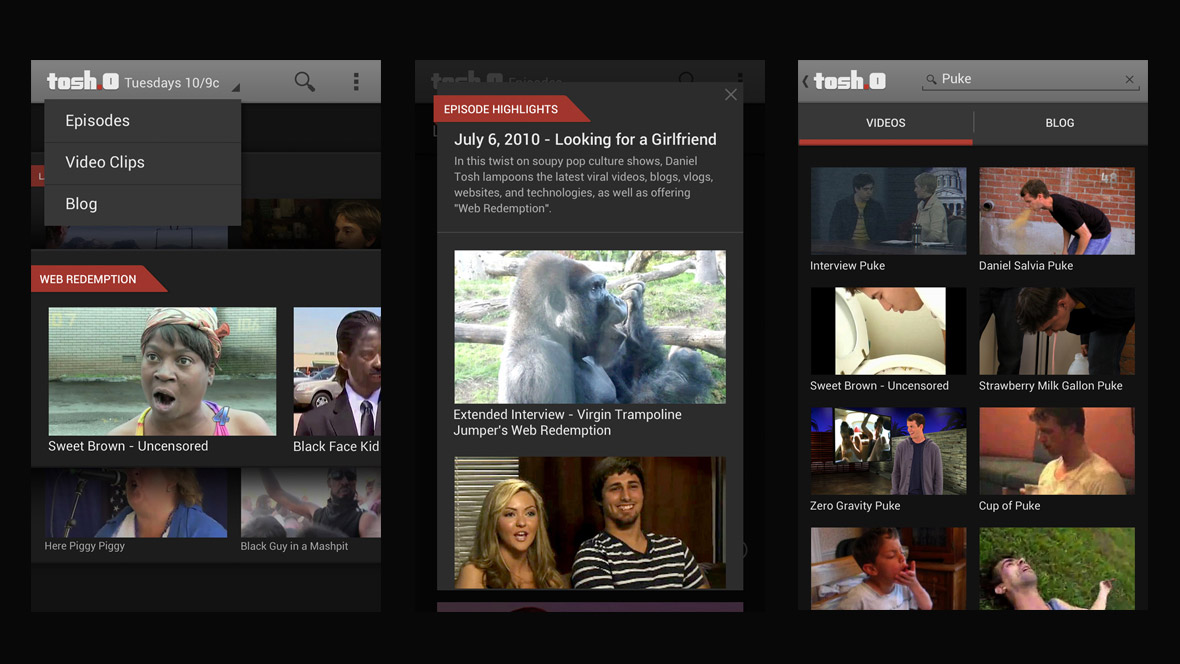This screenshot has width=1180, height=664.
Task: Switch to the BLOG tab in search results
Action: 1059,123
